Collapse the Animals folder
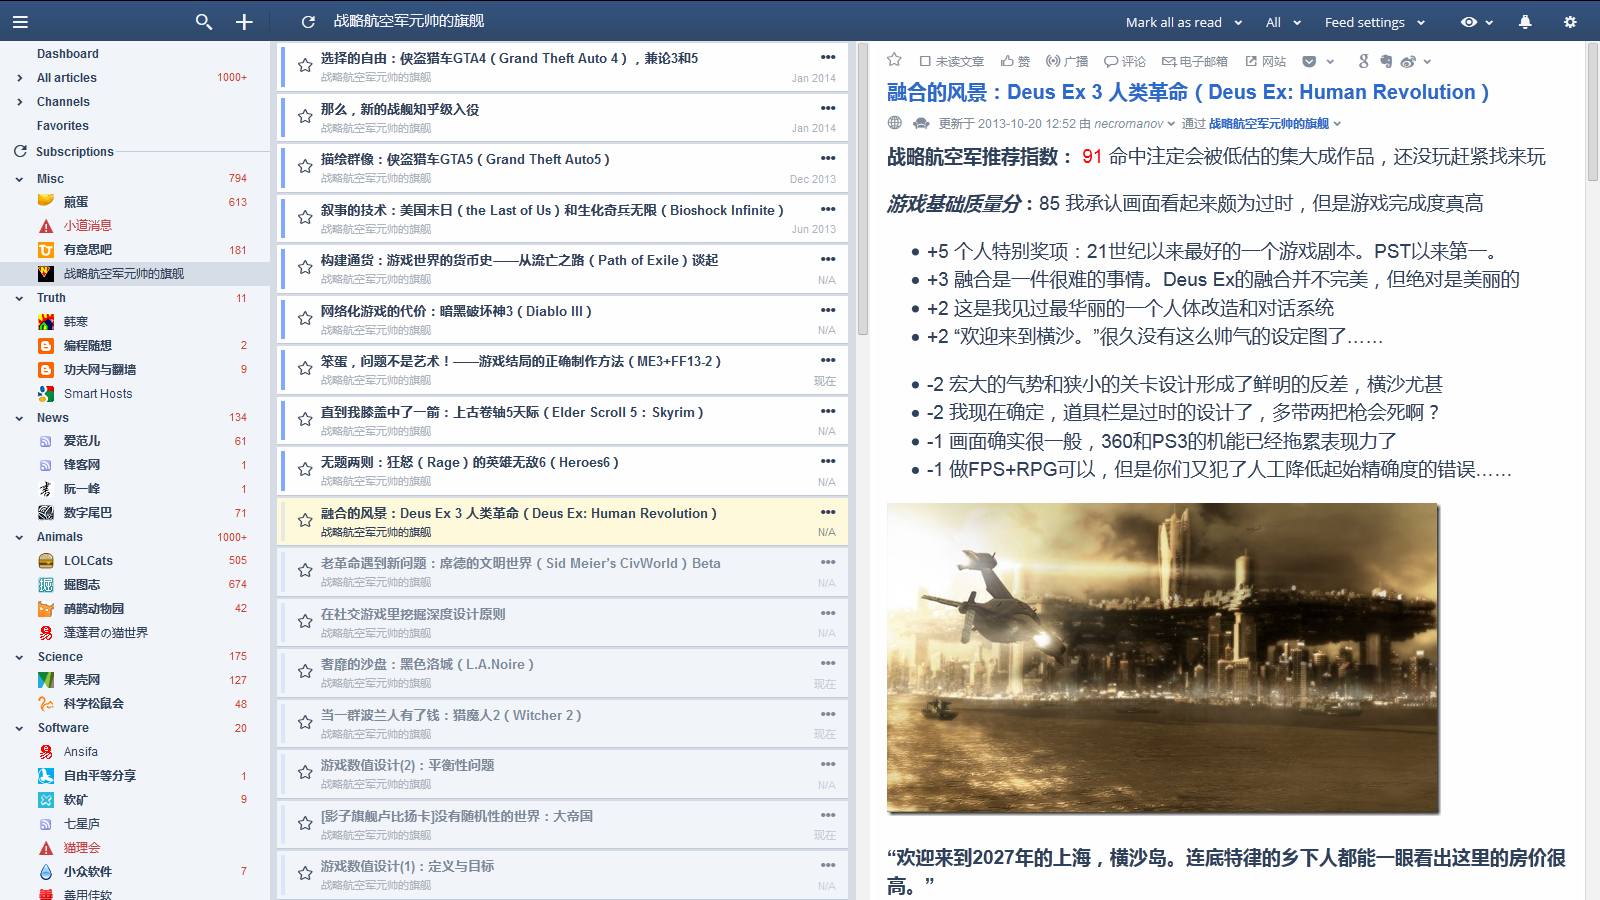This screenshot has width=1600, height=900. (x=19, y=537)
